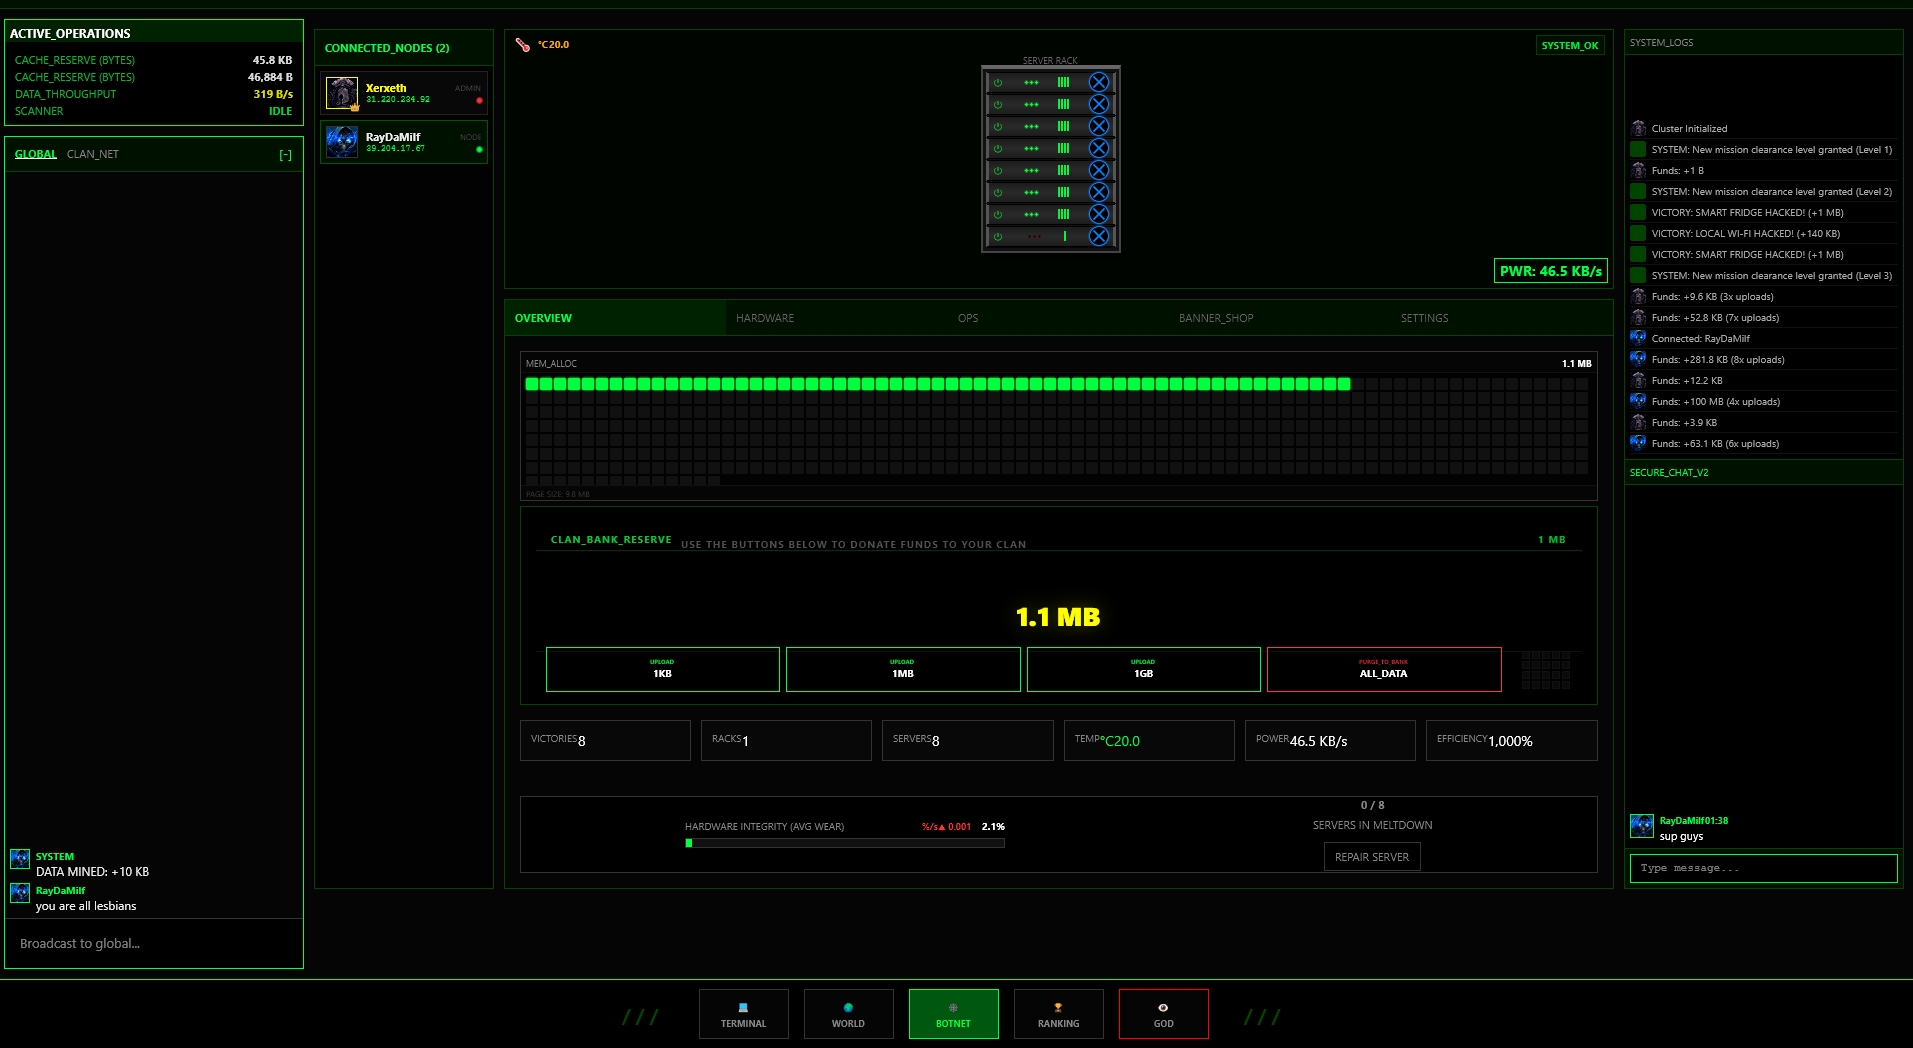
Task: Collapse the global chat panel
Action: coord(285,155)
